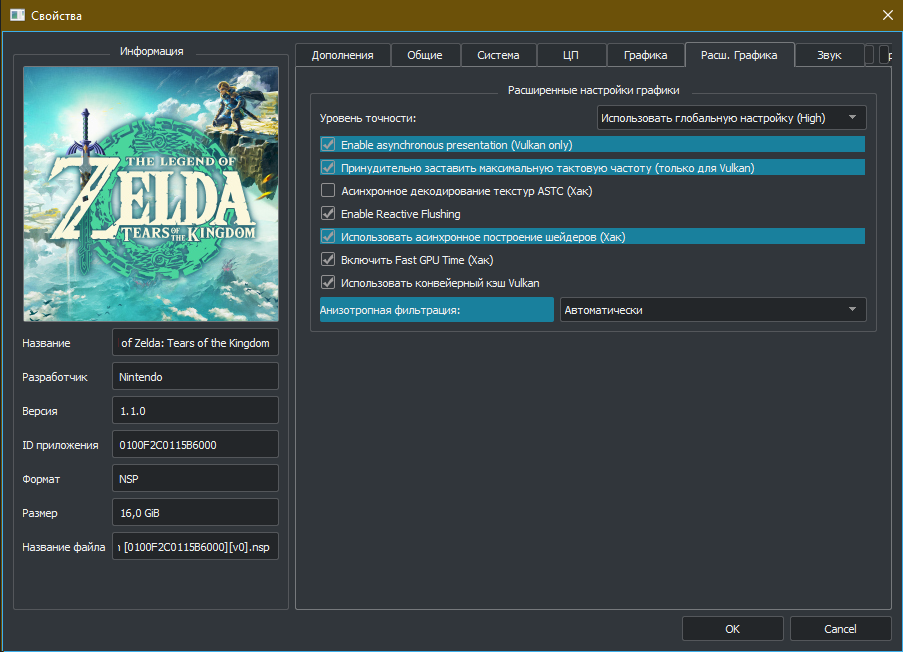
Task: Click the Информация group title
Action: coord(151,51)
